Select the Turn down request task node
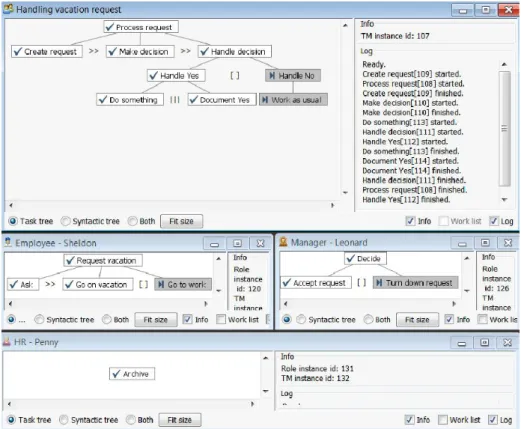 [x=415, y=283]
